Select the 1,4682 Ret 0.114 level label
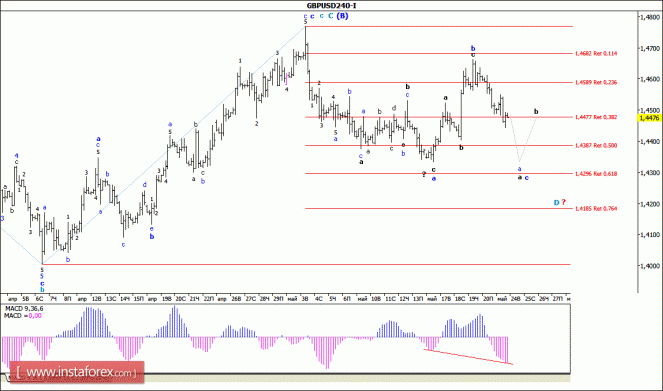The height and width of the screenshot is (391, 663). coord(596,54)
